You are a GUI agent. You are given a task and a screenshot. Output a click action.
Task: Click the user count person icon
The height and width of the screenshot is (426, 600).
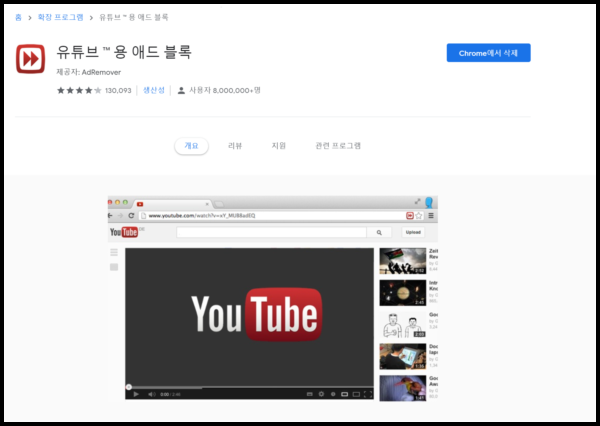(181, 91)
